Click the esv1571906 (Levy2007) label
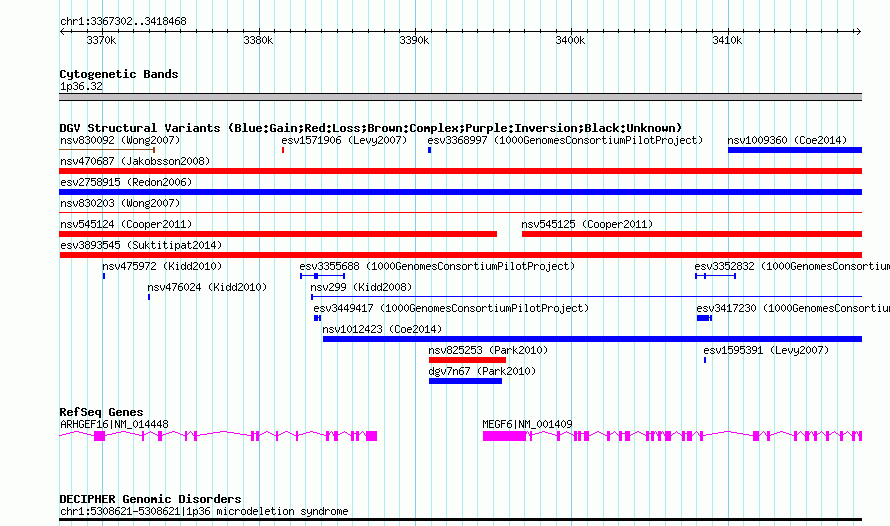The height and width of the screenshot is (526, 890). coord(344,140)
